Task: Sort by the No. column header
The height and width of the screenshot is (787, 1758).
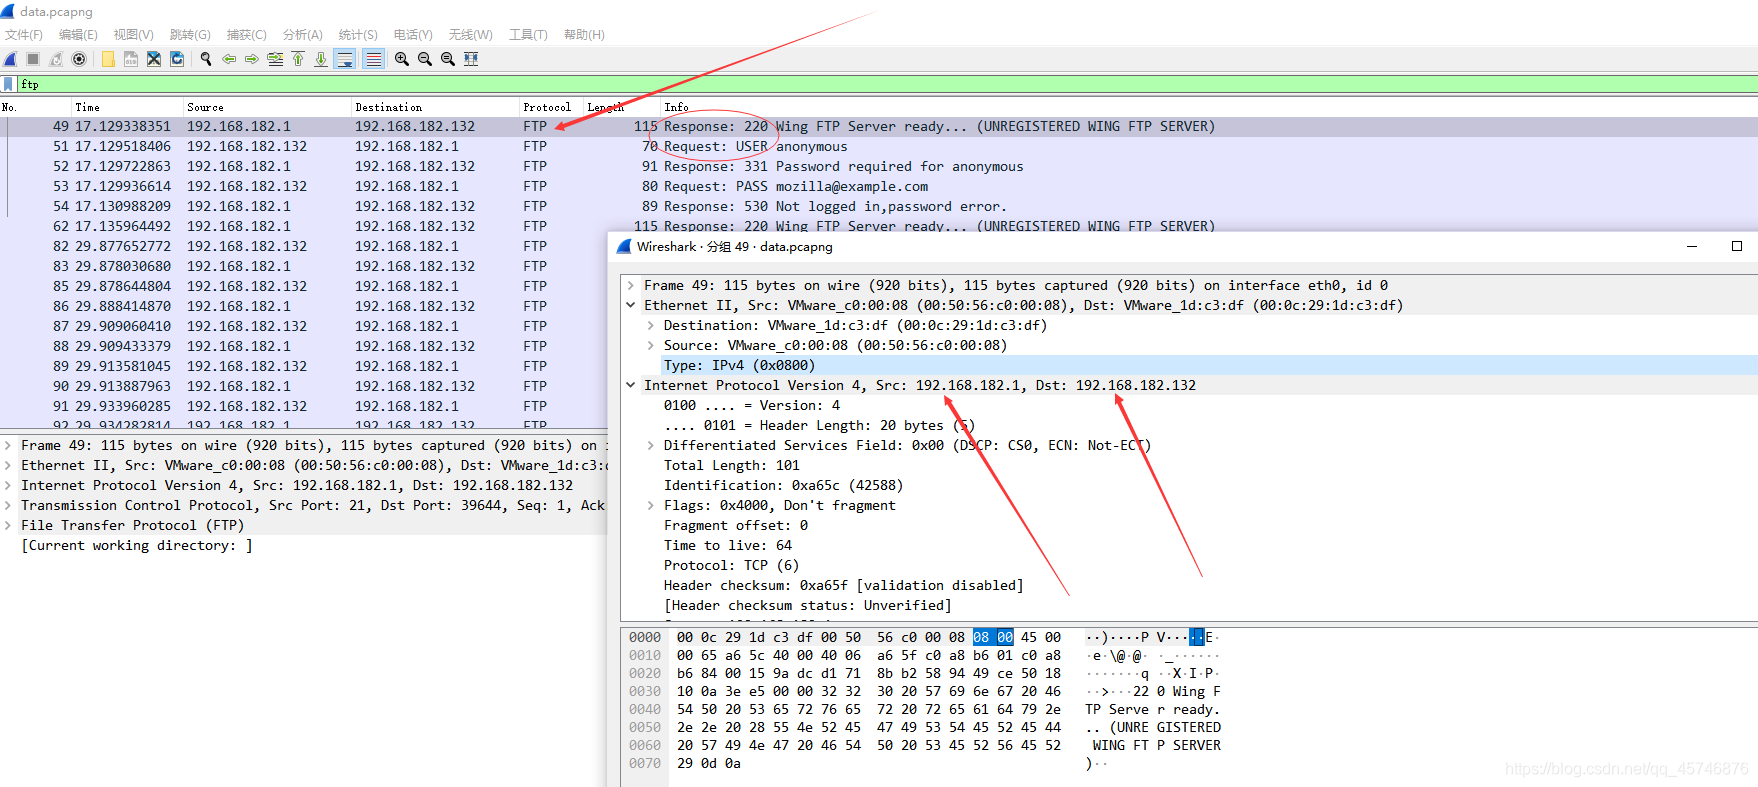Action: [x=36, y=107]
